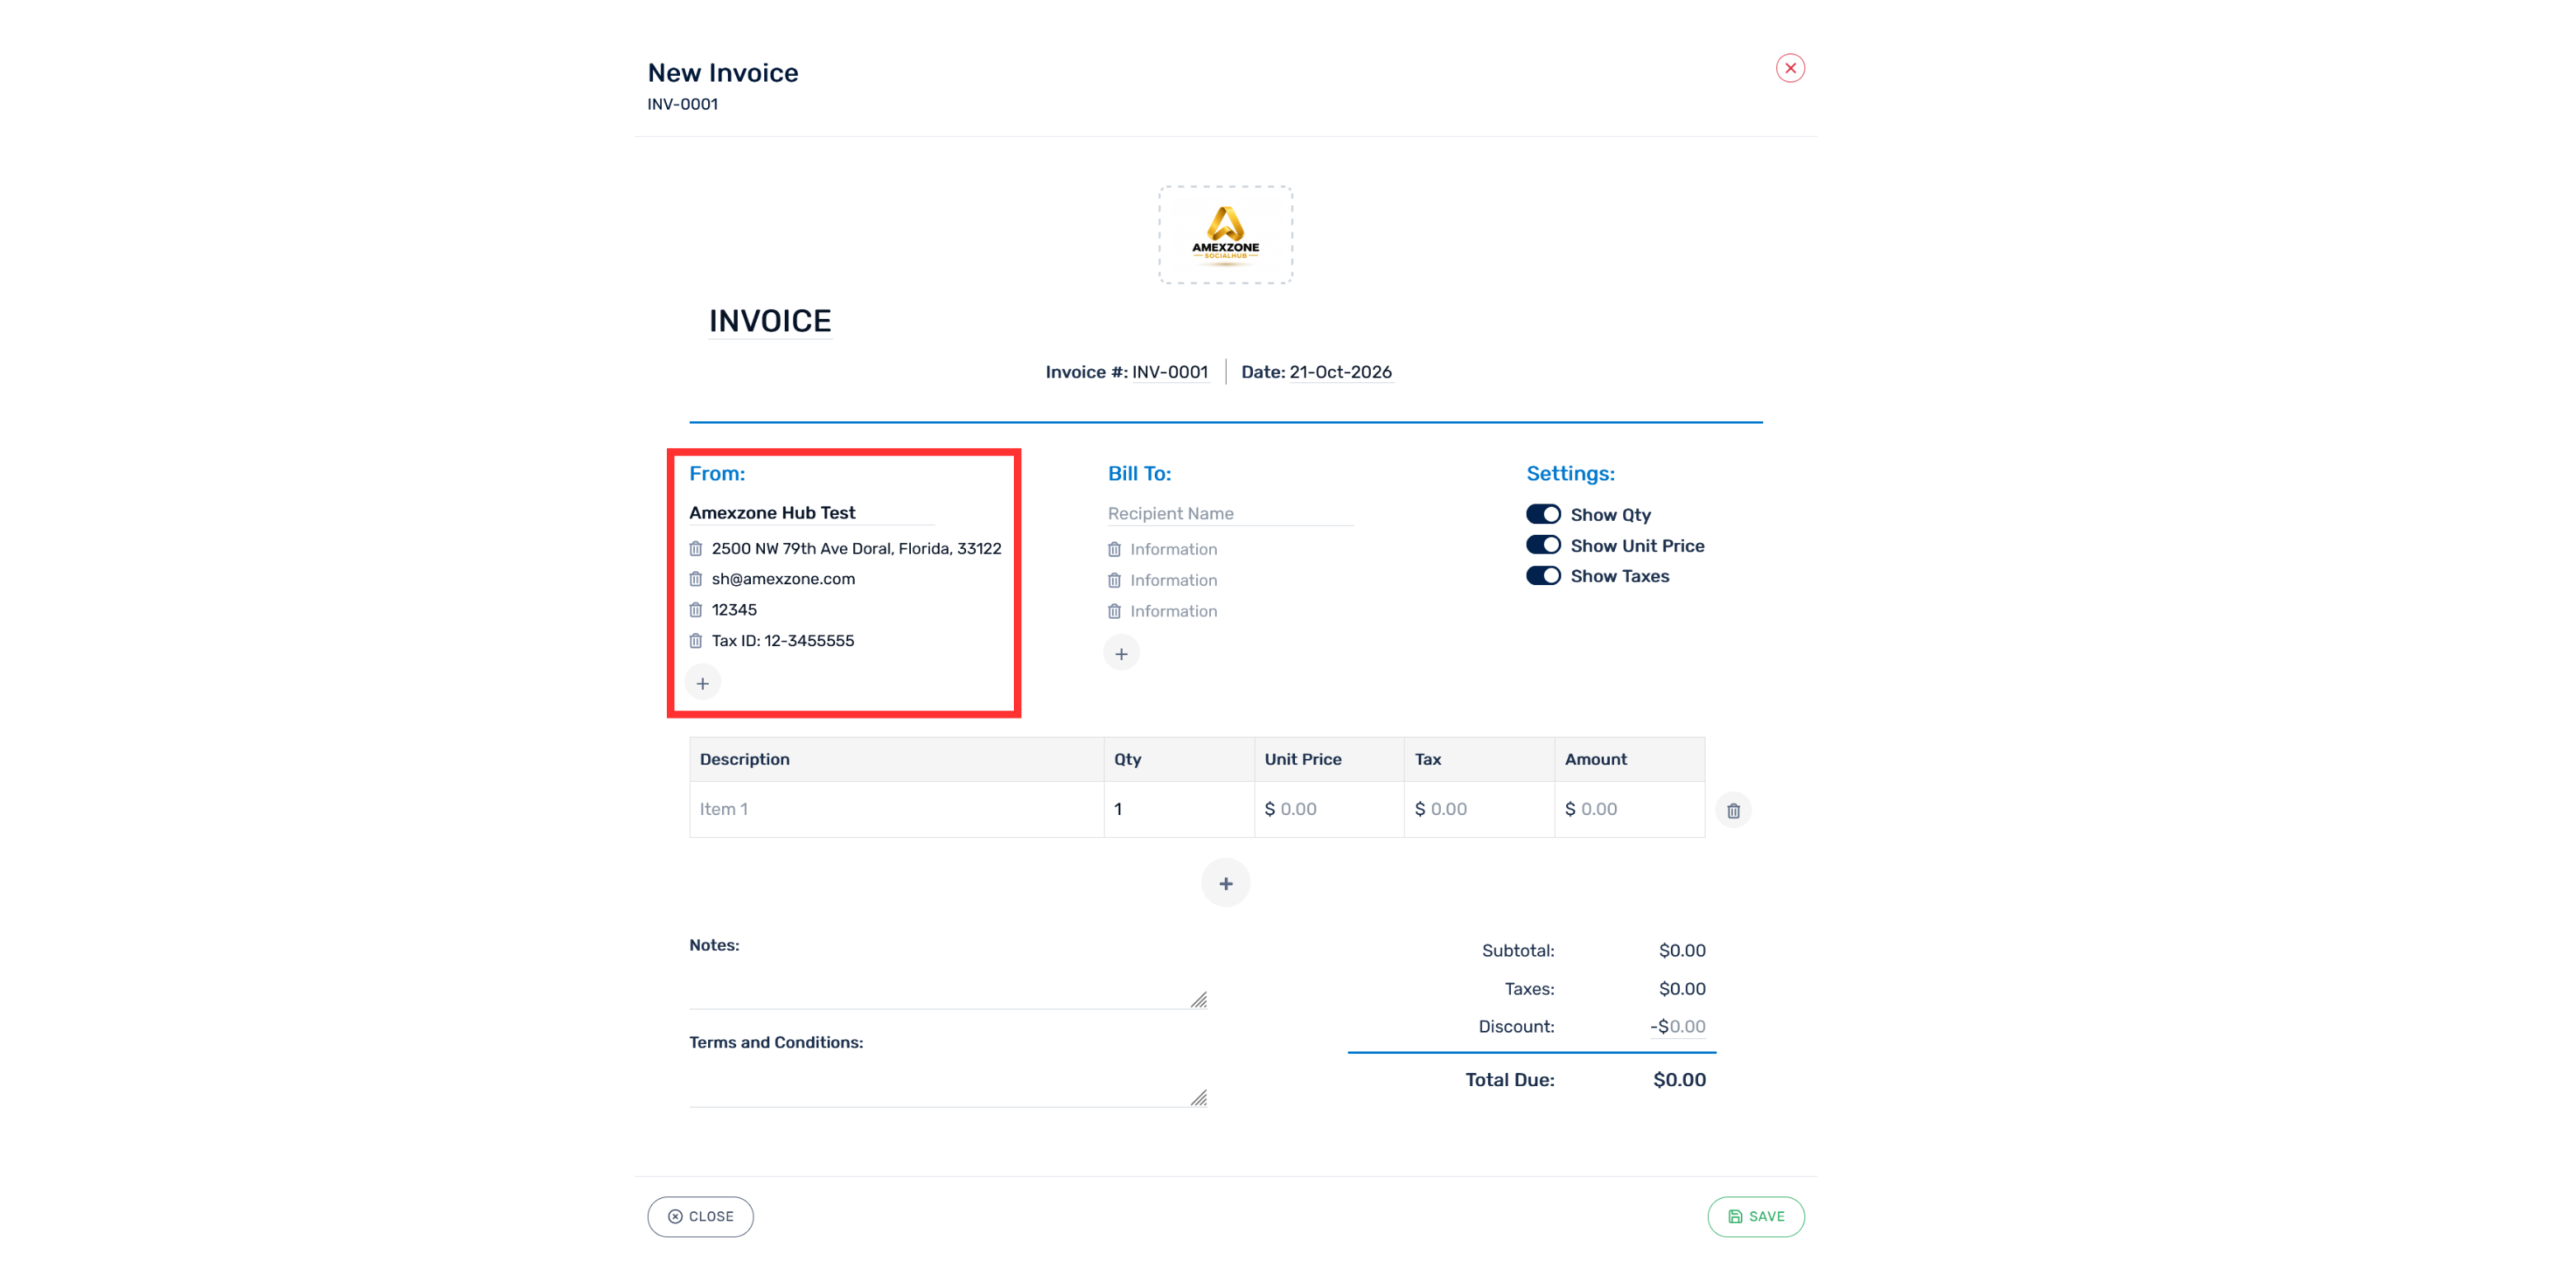Open the invoice date 21-Oct-2026 picker
The width and height of the screenshot is (2576, 1288).
(1341, 372)
